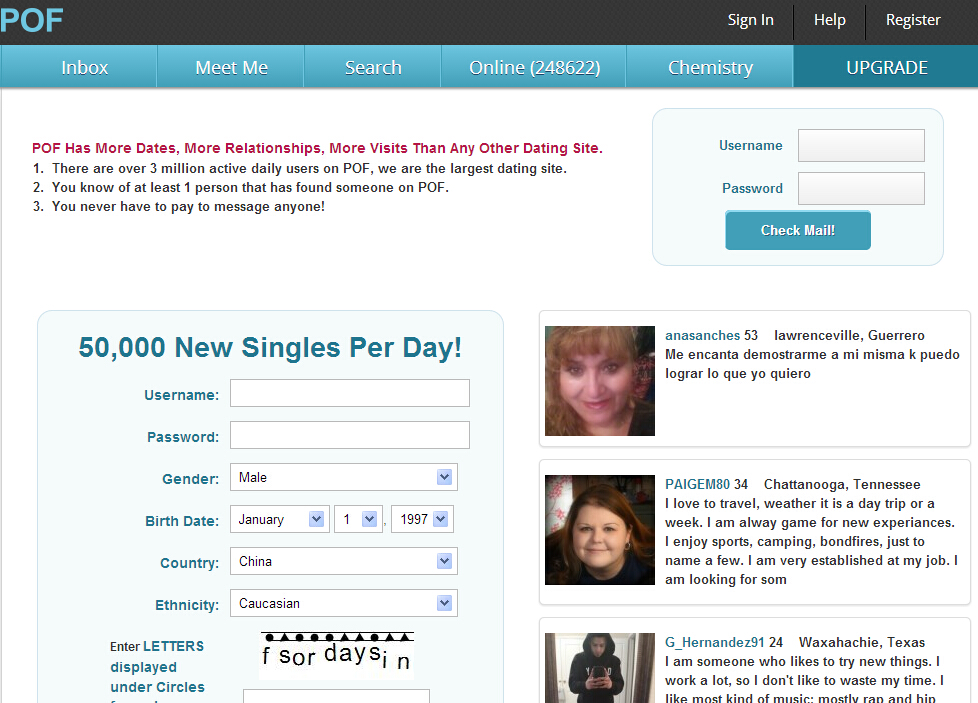Click the PAIGEM80 username link
978x703 pixels.
697,485
